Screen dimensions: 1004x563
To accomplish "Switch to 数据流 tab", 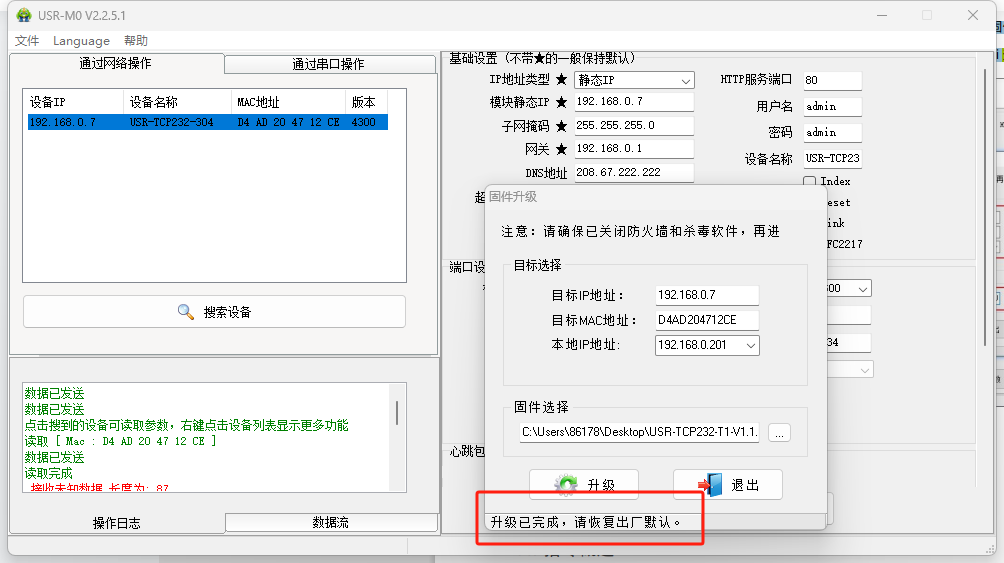I will pos(331,522).
